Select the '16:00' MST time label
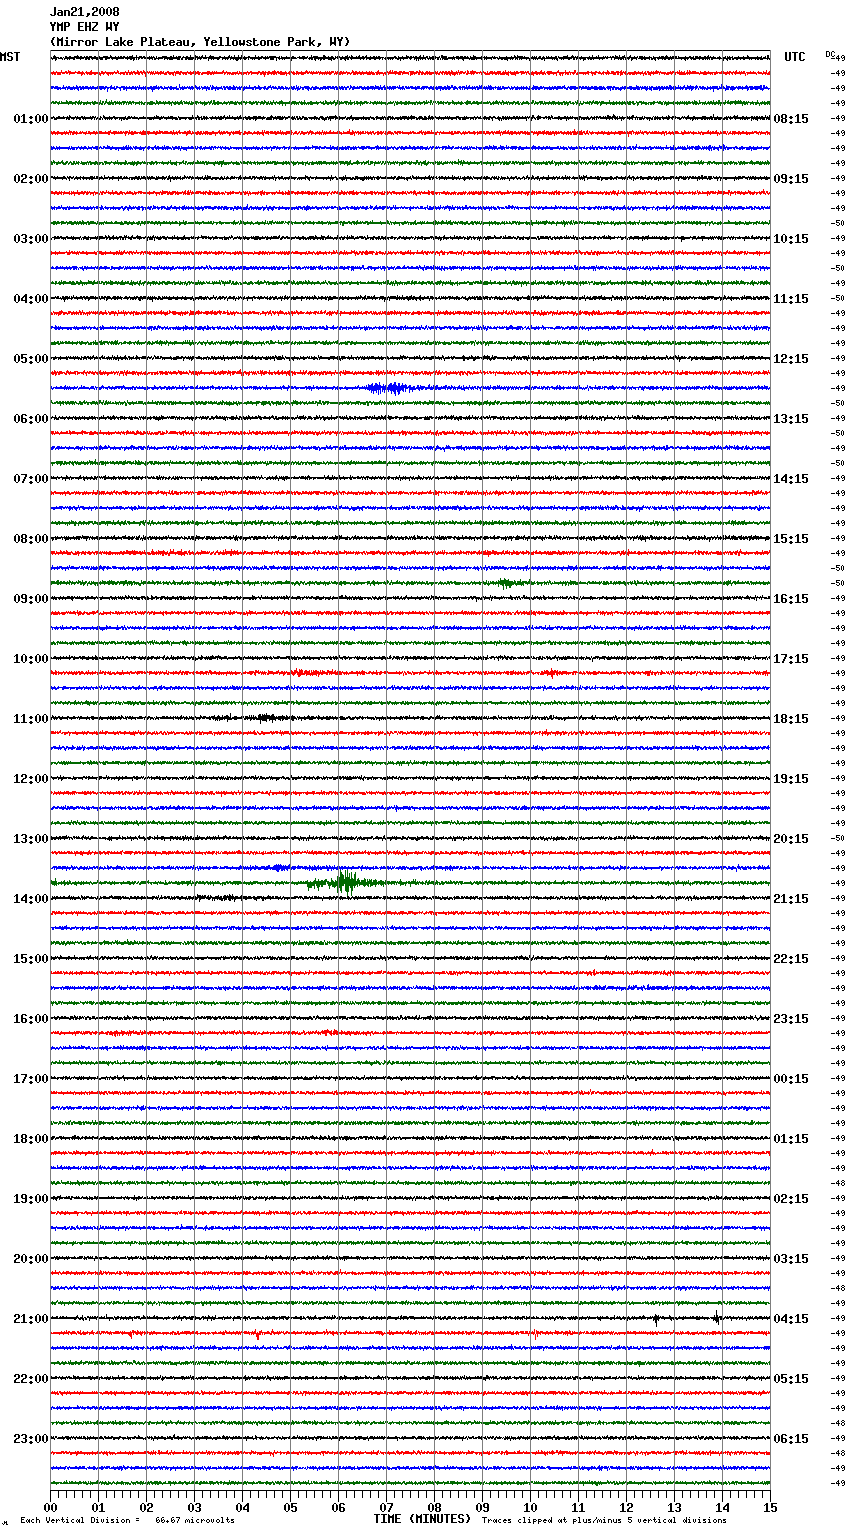The height and width of the screenshot is (1534, 850). pos(31,1019)
